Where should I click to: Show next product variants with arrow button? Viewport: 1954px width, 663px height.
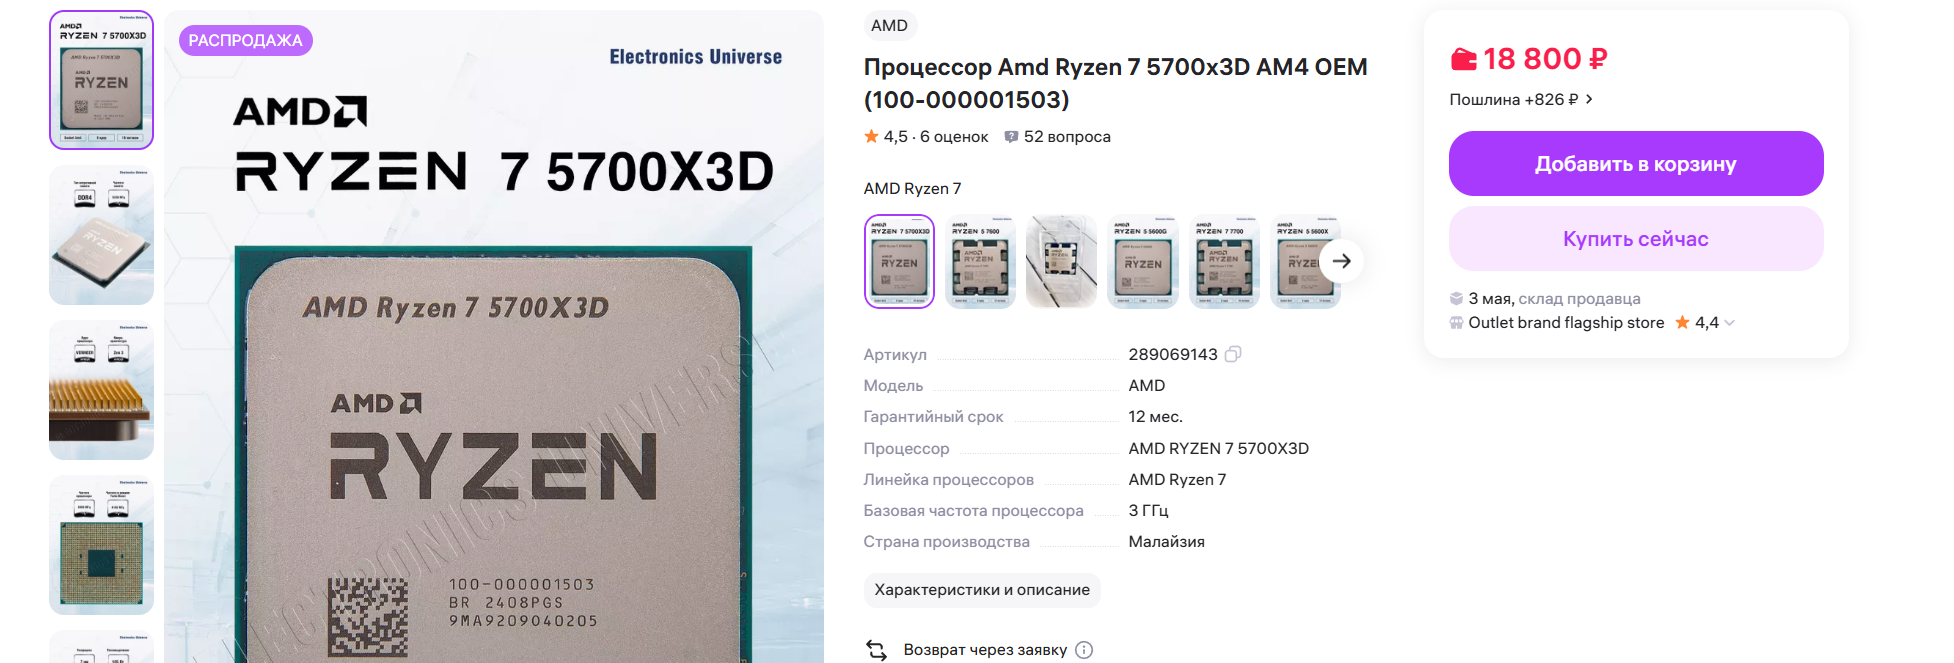pyautogui.click(x=1342, y=261)
